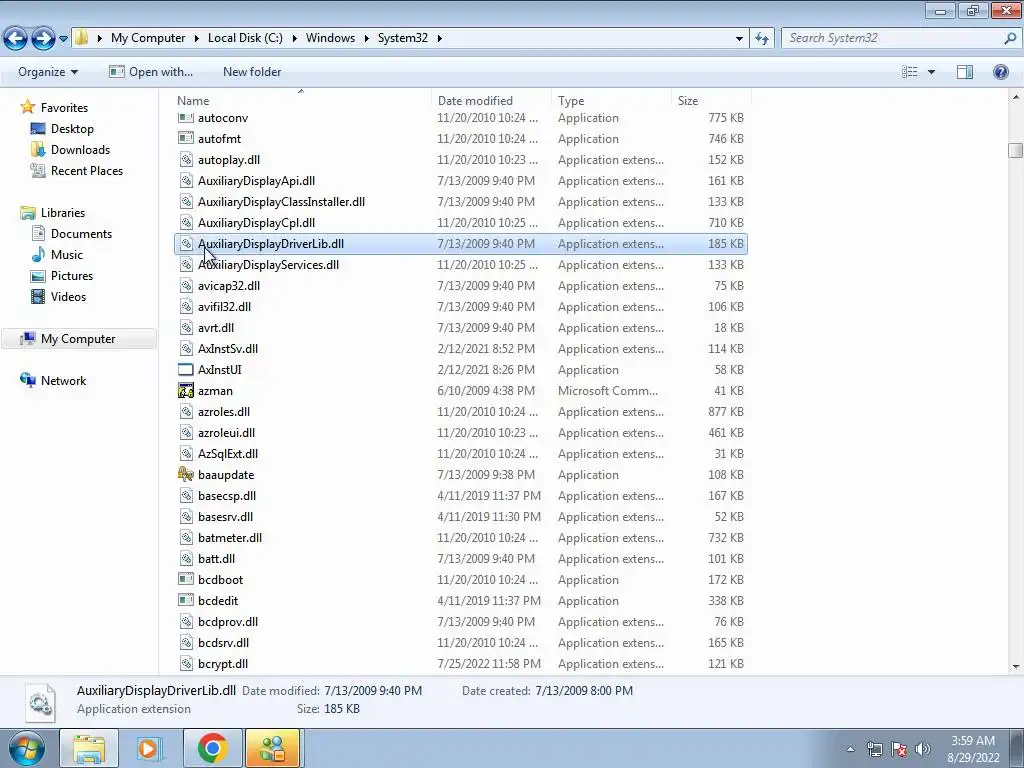Image resolution: width=1024 pixels, height=768 pixels.
Task: Go back with the Back arrow button
Action: pos(16,38)
